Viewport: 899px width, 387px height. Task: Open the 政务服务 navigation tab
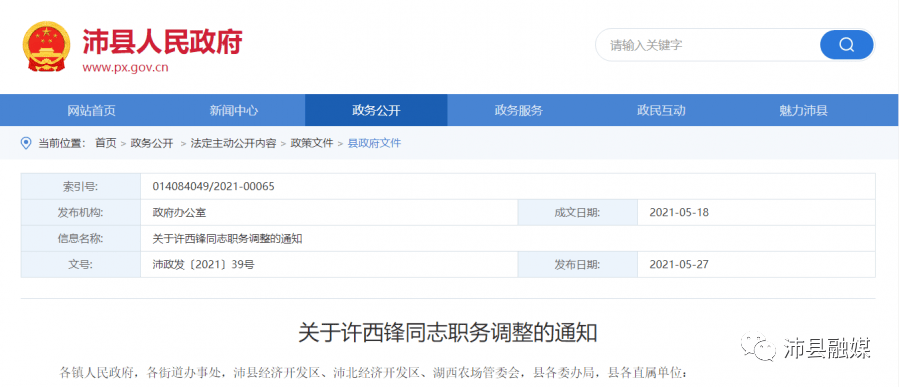(x=518, y=110)
